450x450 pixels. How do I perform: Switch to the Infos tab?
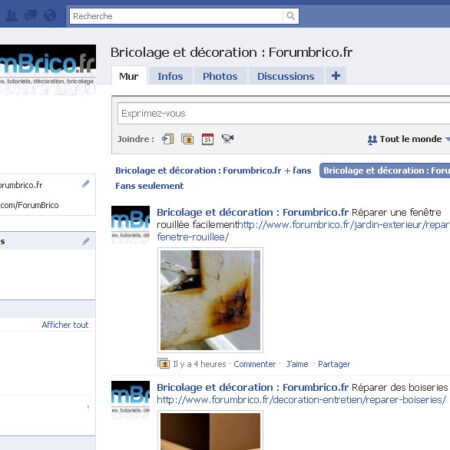tap(170, 76)
